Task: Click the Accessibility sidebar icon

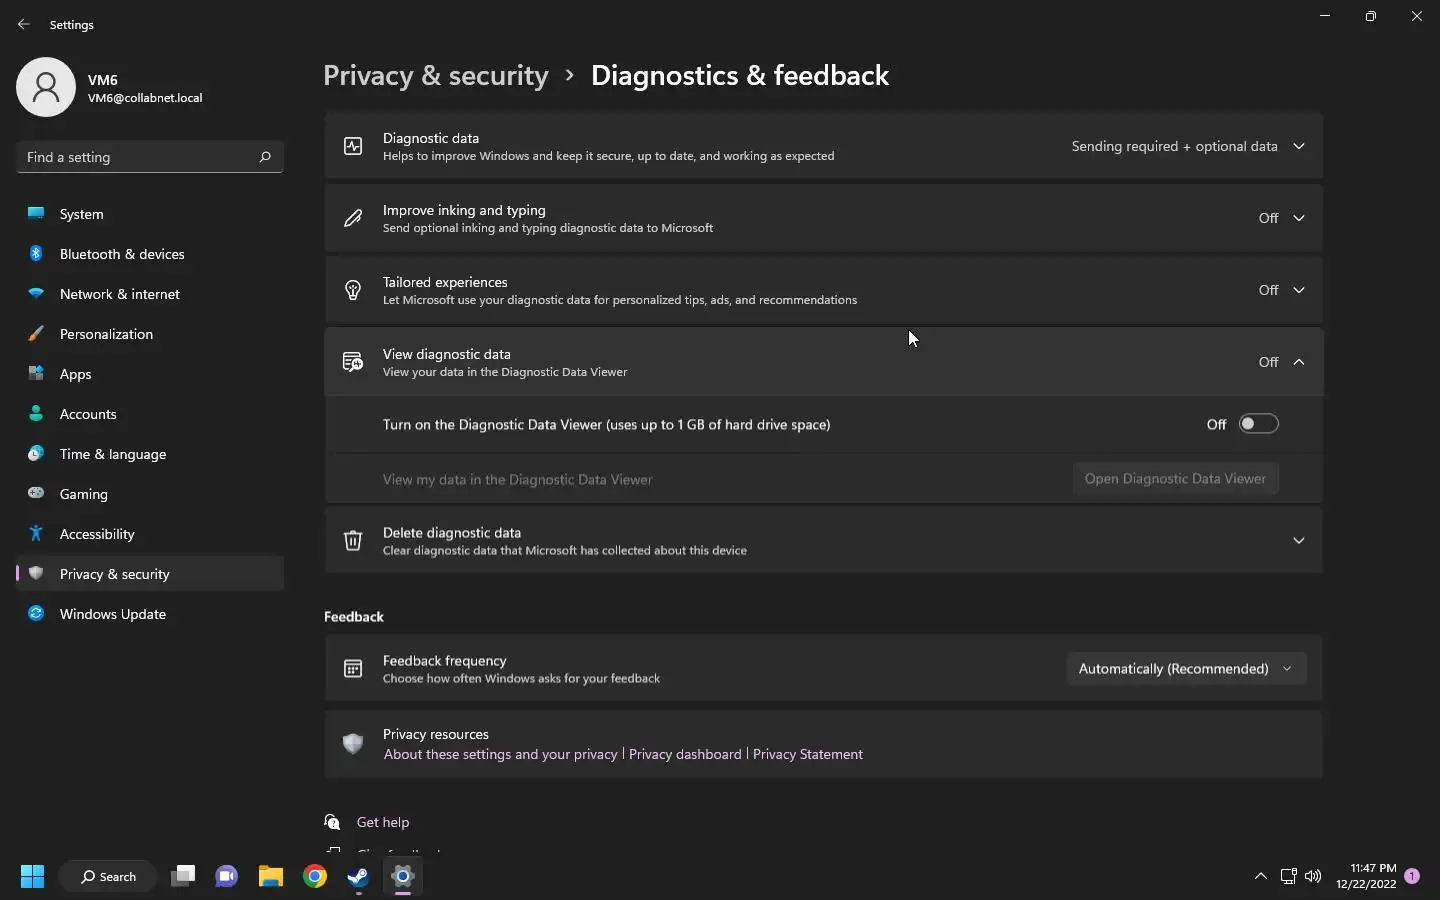Action: pos(36,534)
